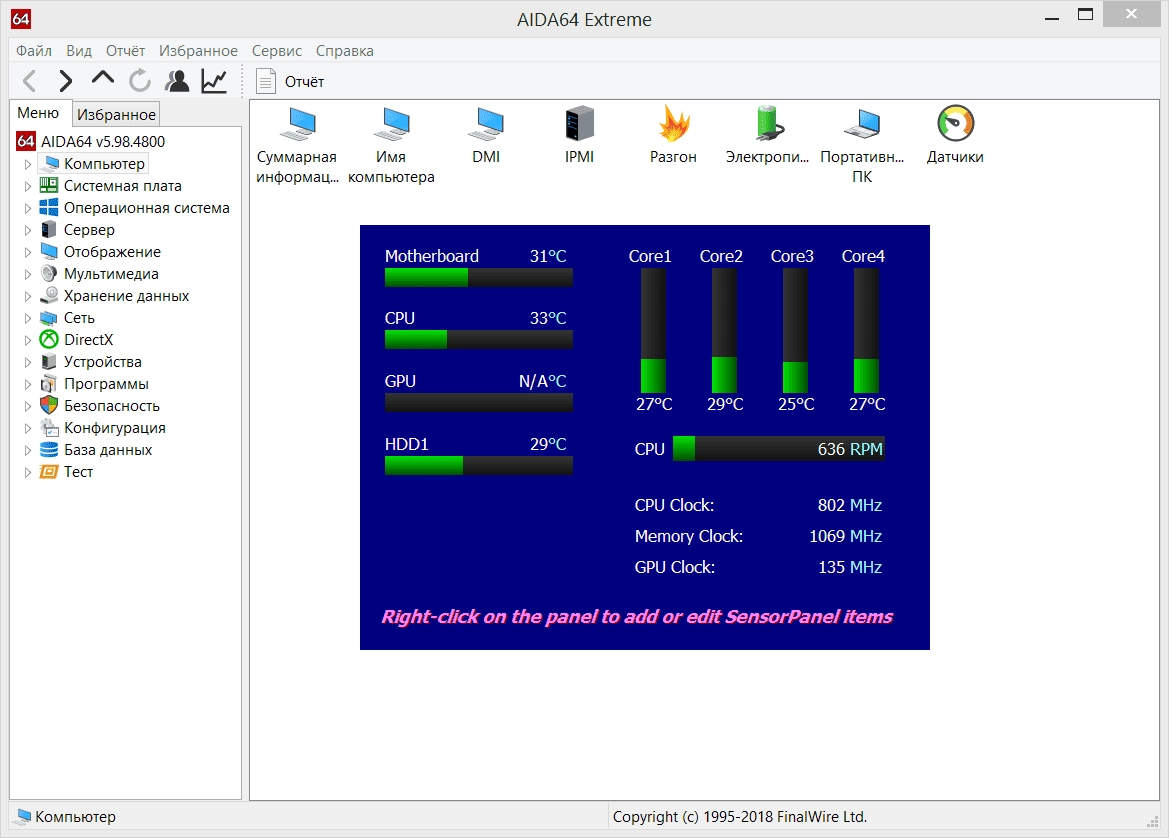The width and height of the screenshot is (1169, 838).
Task: Click the 802 MHz CPU Clock value
Action: pyautogui.click(x=850, y=505)
